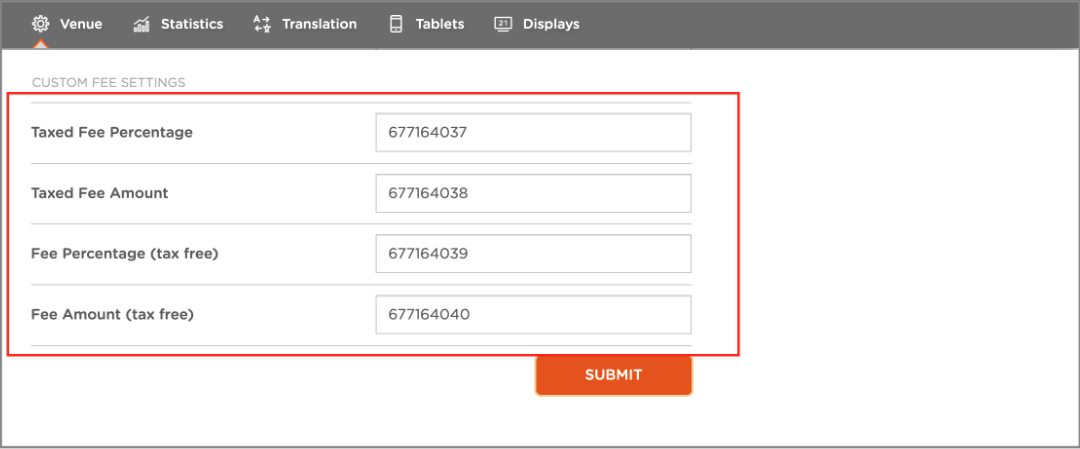Click the Fee Percentage (tax free) label

125,254
